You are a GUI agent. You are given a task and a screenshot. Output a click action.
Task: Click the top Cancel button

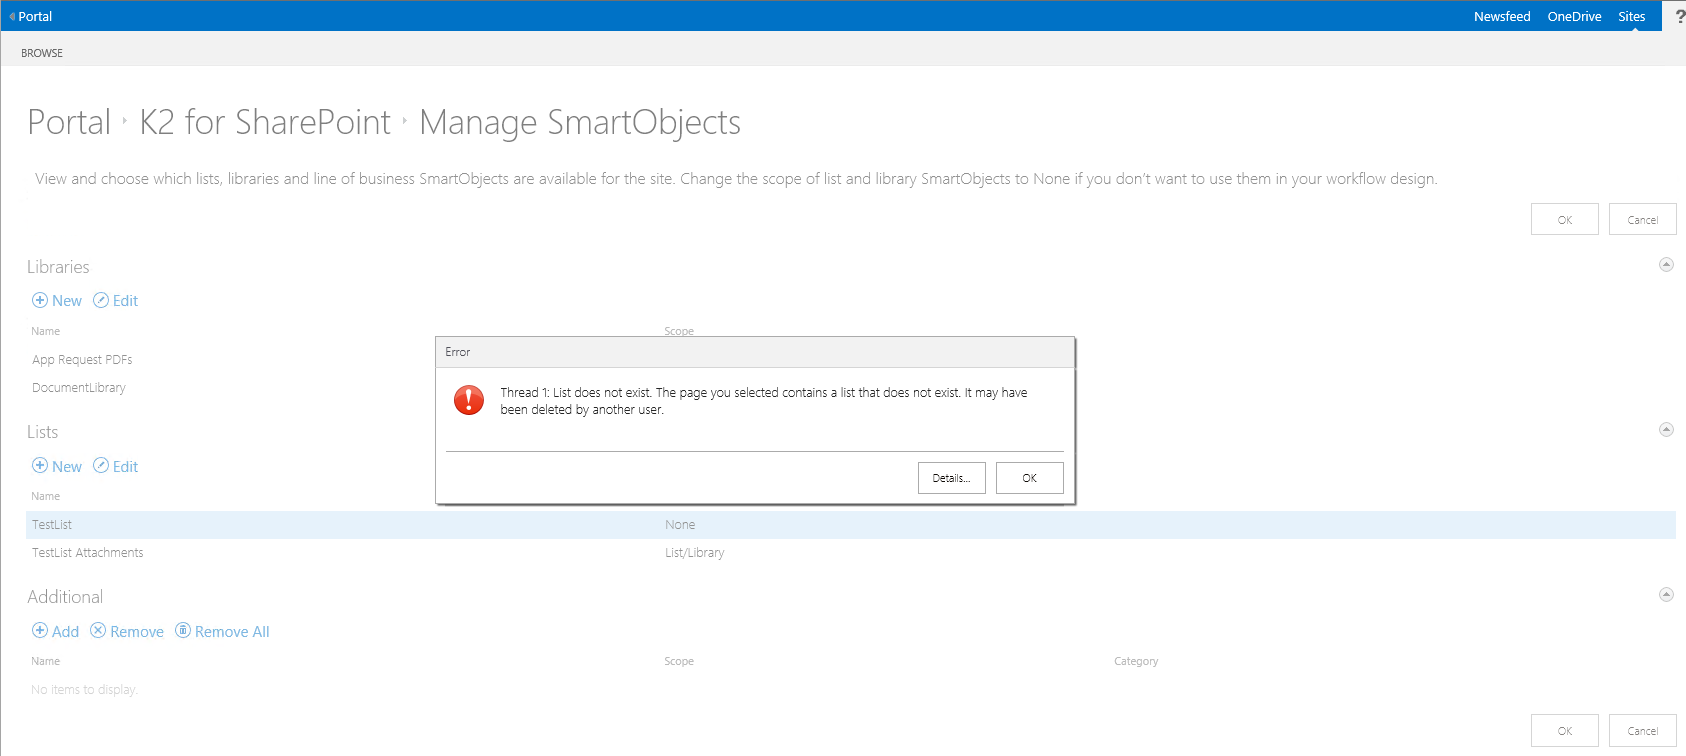pos(1642,220)
